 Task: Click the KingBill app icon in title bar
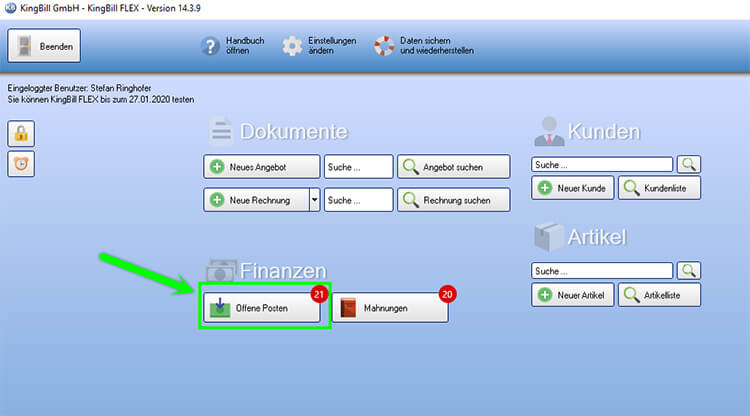click(10, 8)
